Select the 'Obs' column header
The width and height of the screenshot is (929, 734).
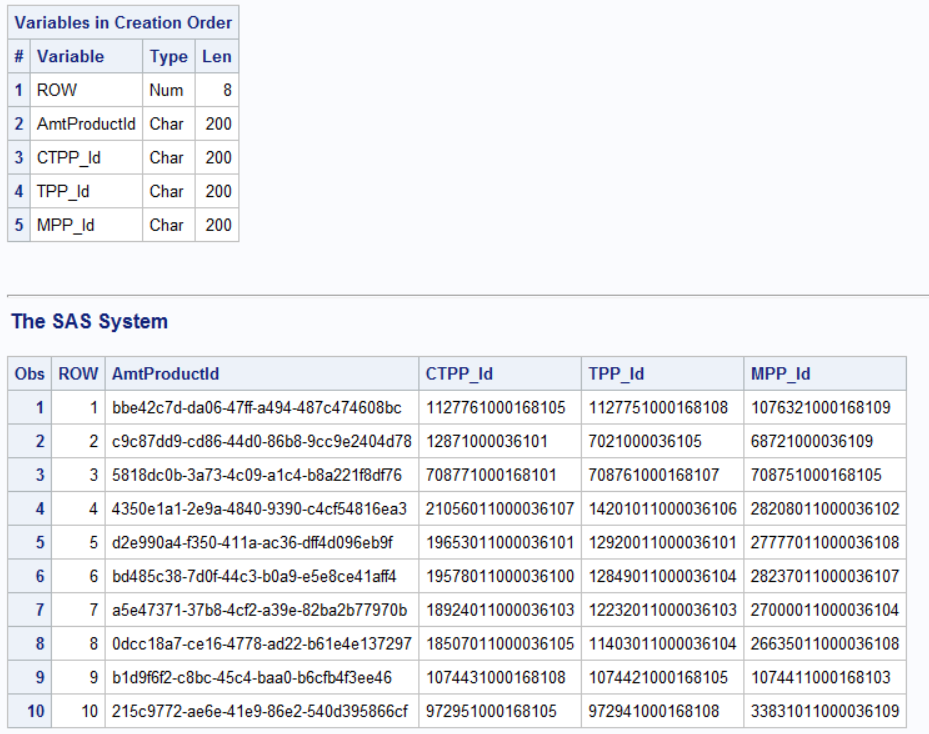tap(29, 373)
